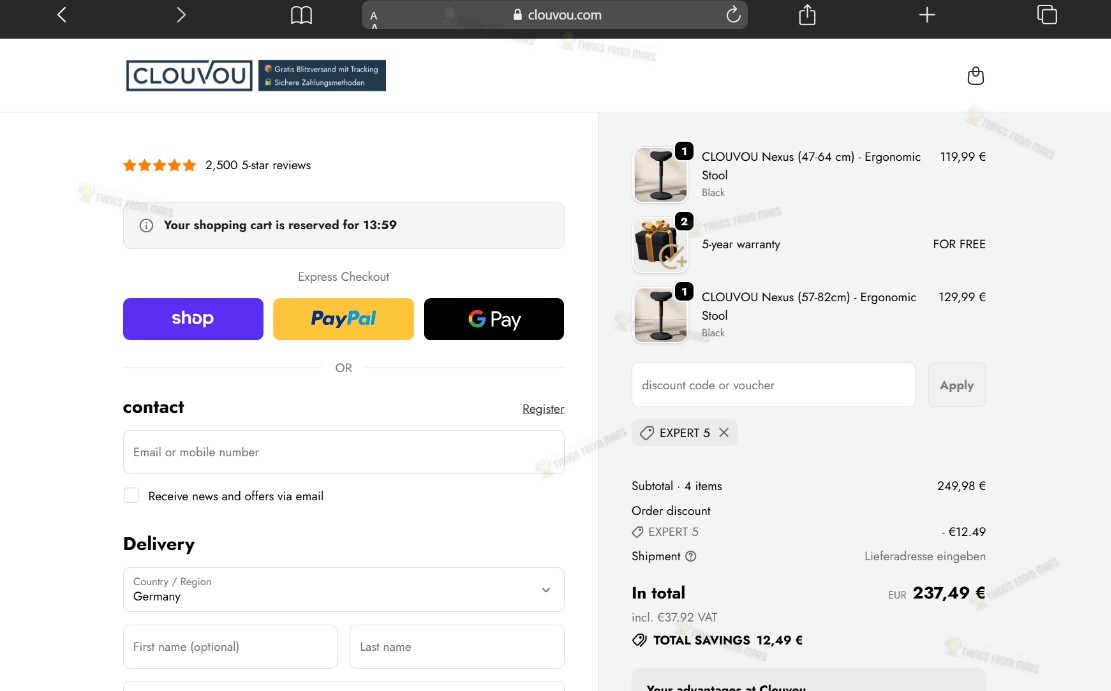This screenshot has height=691, width=1111.
Task: Focus the Email or mobile number field
Action: point(344,452)
